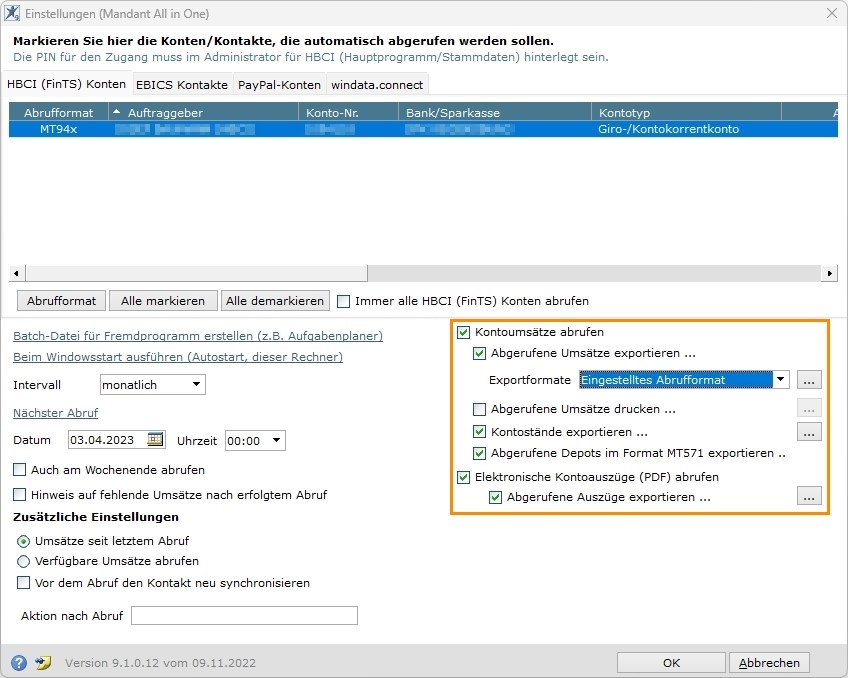This screenshot has height=678, width=848.
Task: Open the EBICS Kontakte tab
Action: 182,84
